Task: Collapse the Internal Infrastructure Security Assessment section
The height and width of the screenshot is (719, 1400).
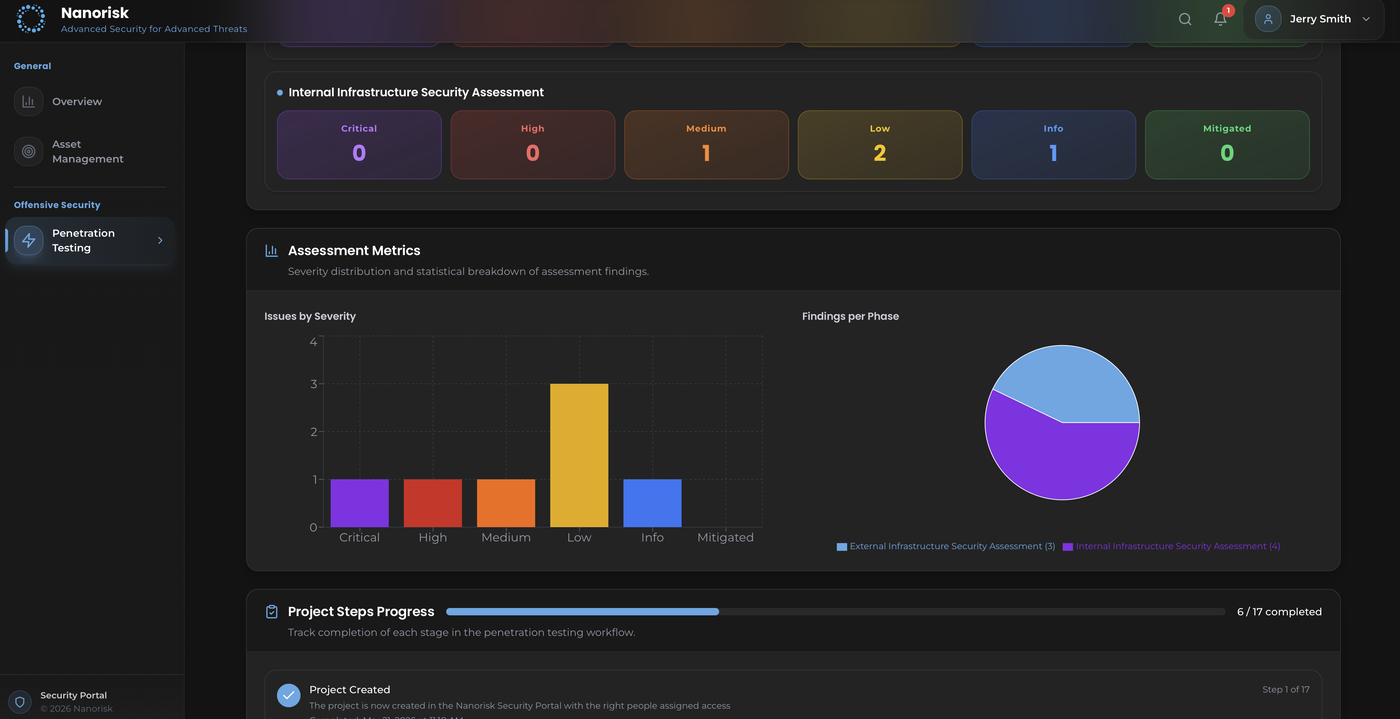Action: coord(414,92)
